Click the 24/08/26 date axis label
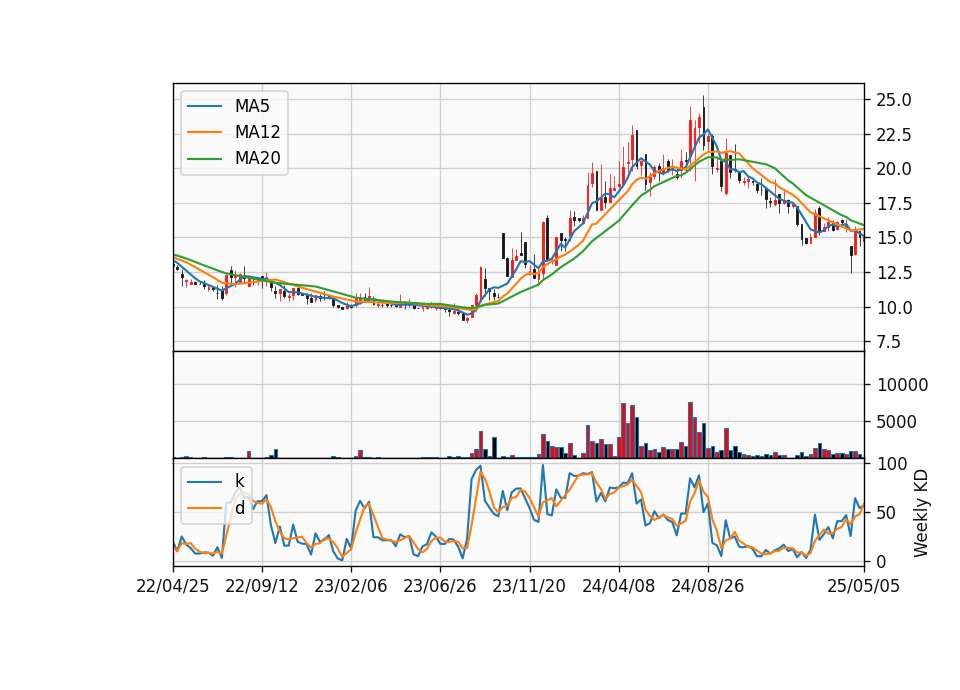Viewport: 960px width, 690px height. (708, 586)
